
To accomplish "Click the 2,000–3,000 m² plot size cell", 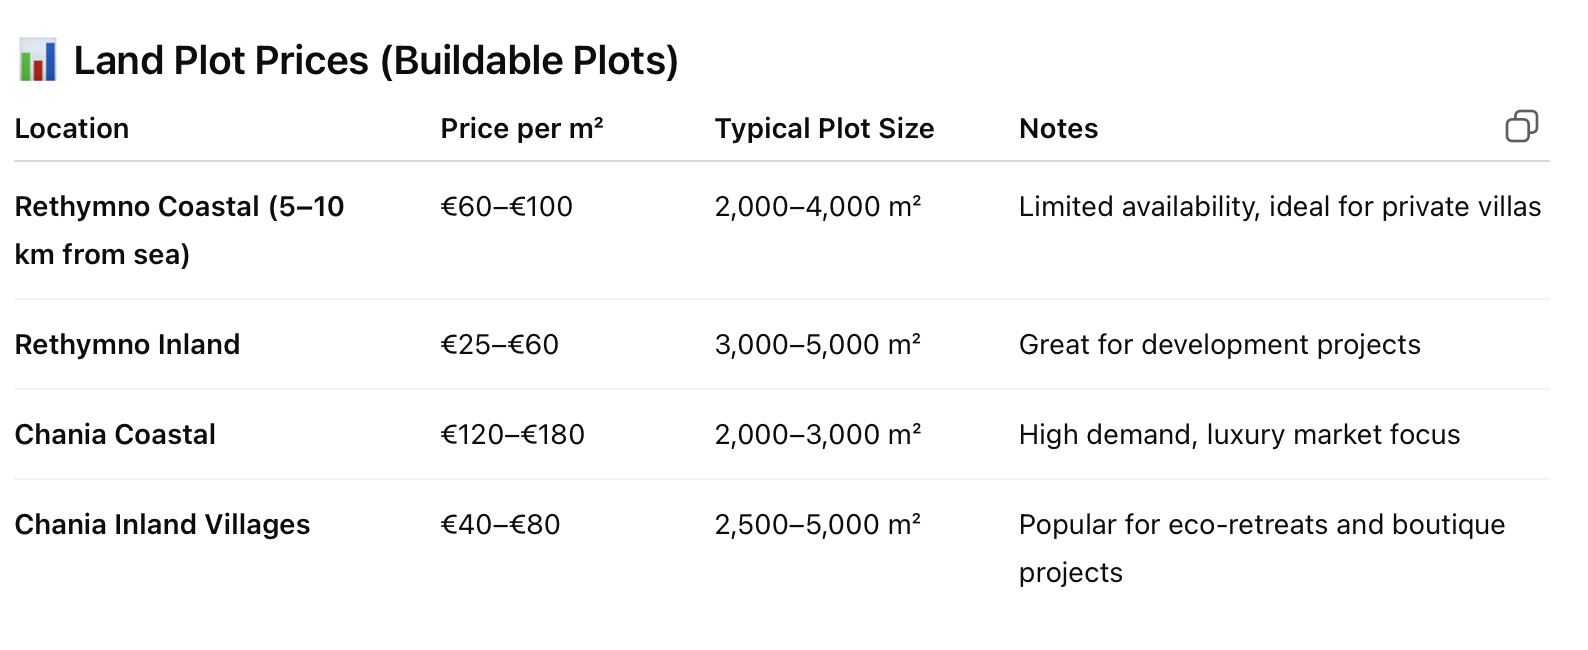I will click(817, 435).
